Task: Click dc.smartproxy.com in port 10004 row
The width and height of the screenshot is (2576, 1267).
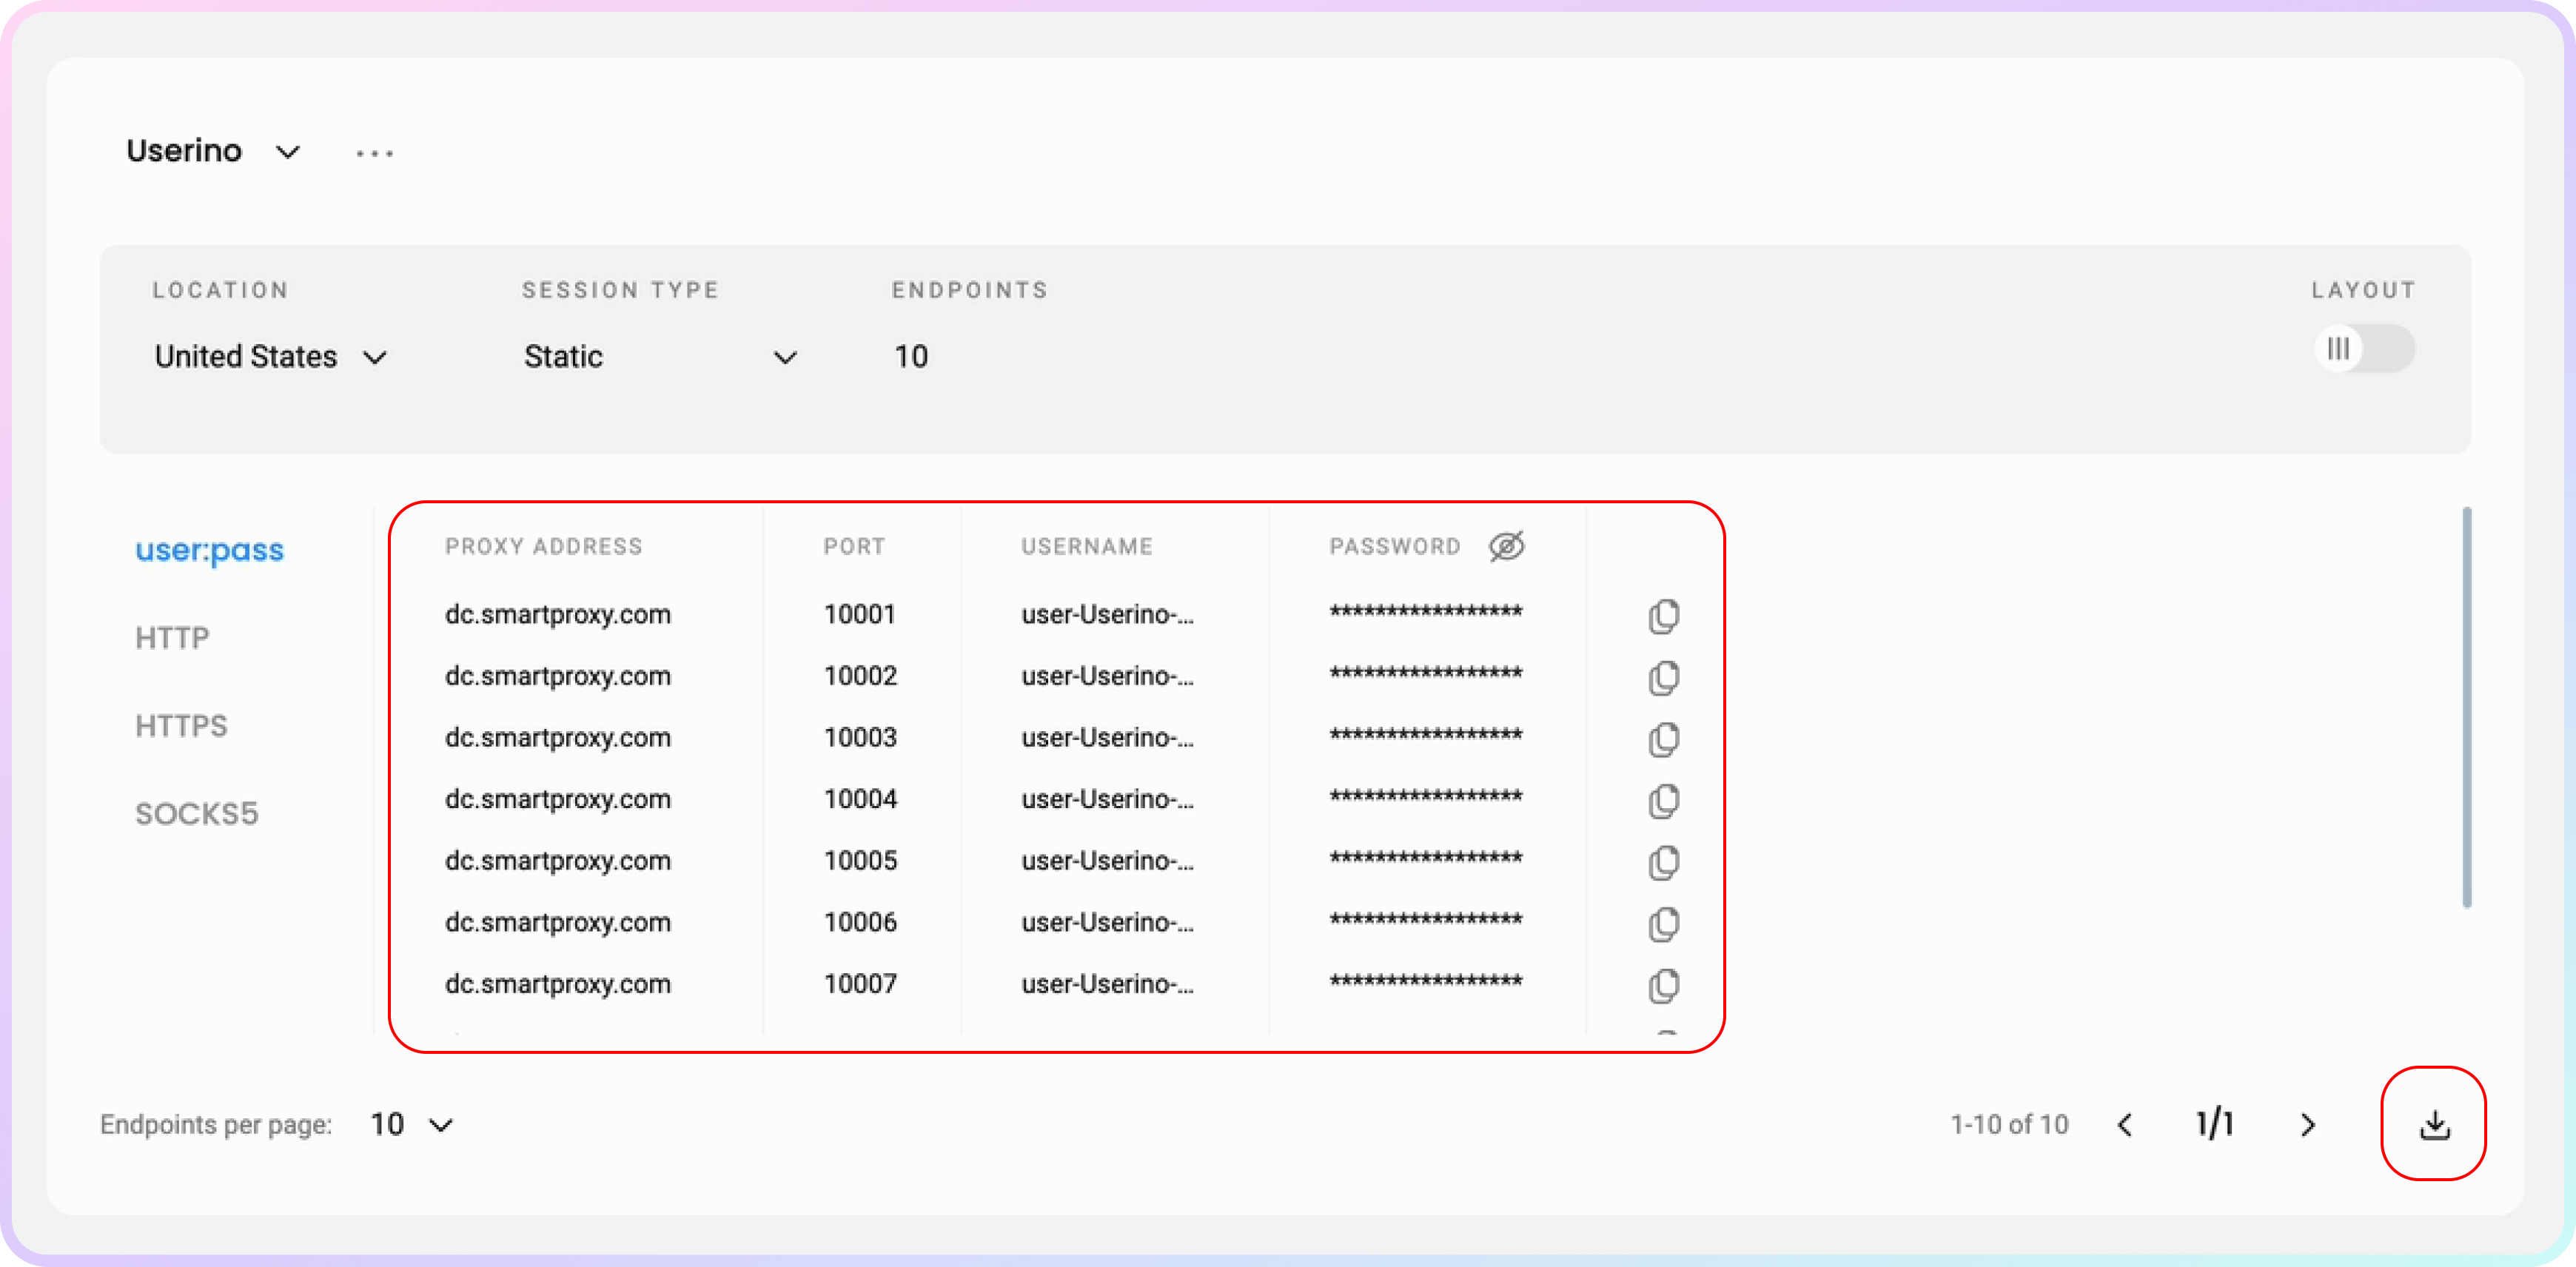Action: click(558, 799)
